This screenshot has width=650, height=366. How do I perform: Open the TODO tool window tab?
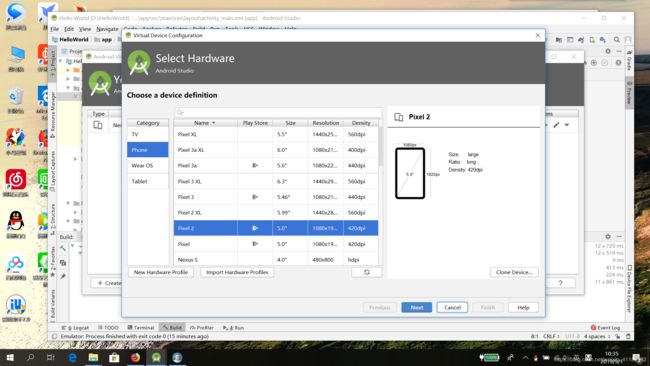click(x=108, y=327)
